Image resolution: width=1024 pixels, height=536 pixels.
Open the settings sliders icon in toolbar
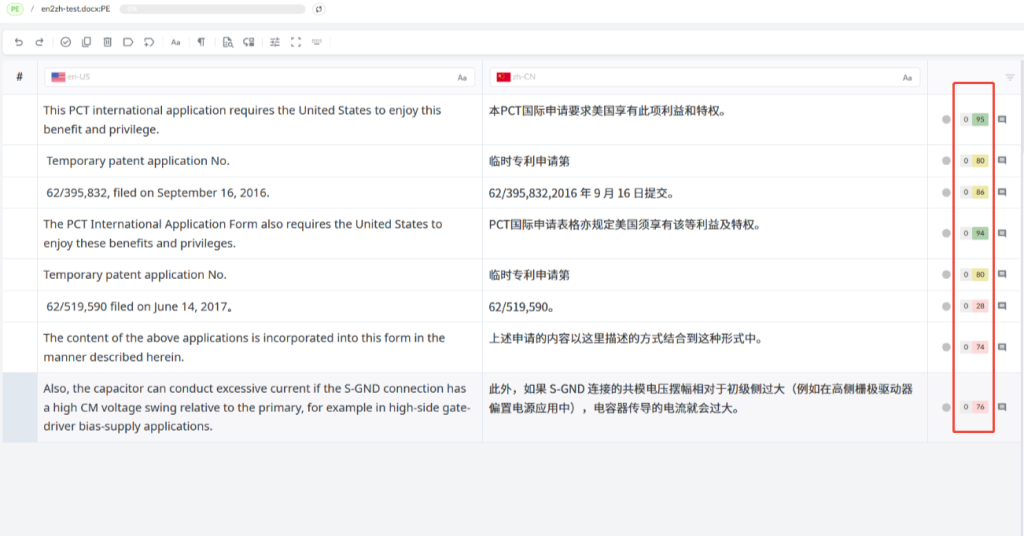[275, 42]
